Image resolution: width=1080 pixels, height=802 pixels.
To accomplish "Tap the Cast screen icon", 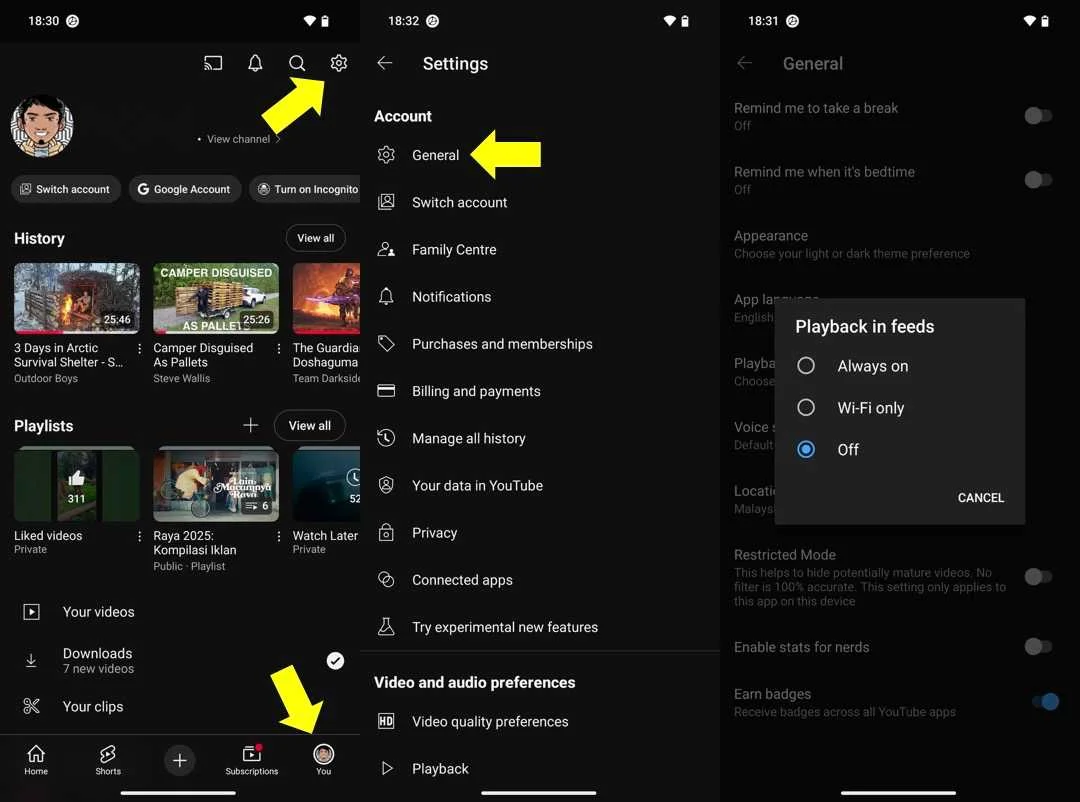I will tap(213, 63).
